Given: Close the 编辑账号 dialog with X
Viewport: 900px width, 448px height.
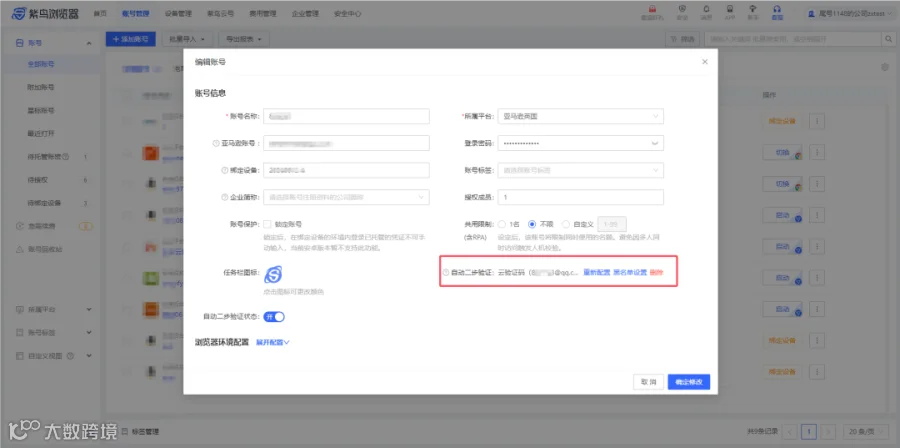Looking at the screenshot, I should point(705,61).
